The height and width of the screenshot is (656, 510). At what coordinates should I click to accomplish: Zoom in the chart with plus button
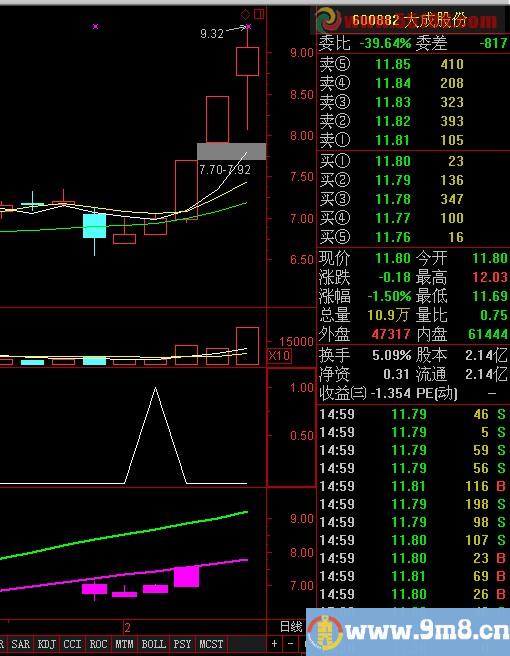tap(274, 644)
